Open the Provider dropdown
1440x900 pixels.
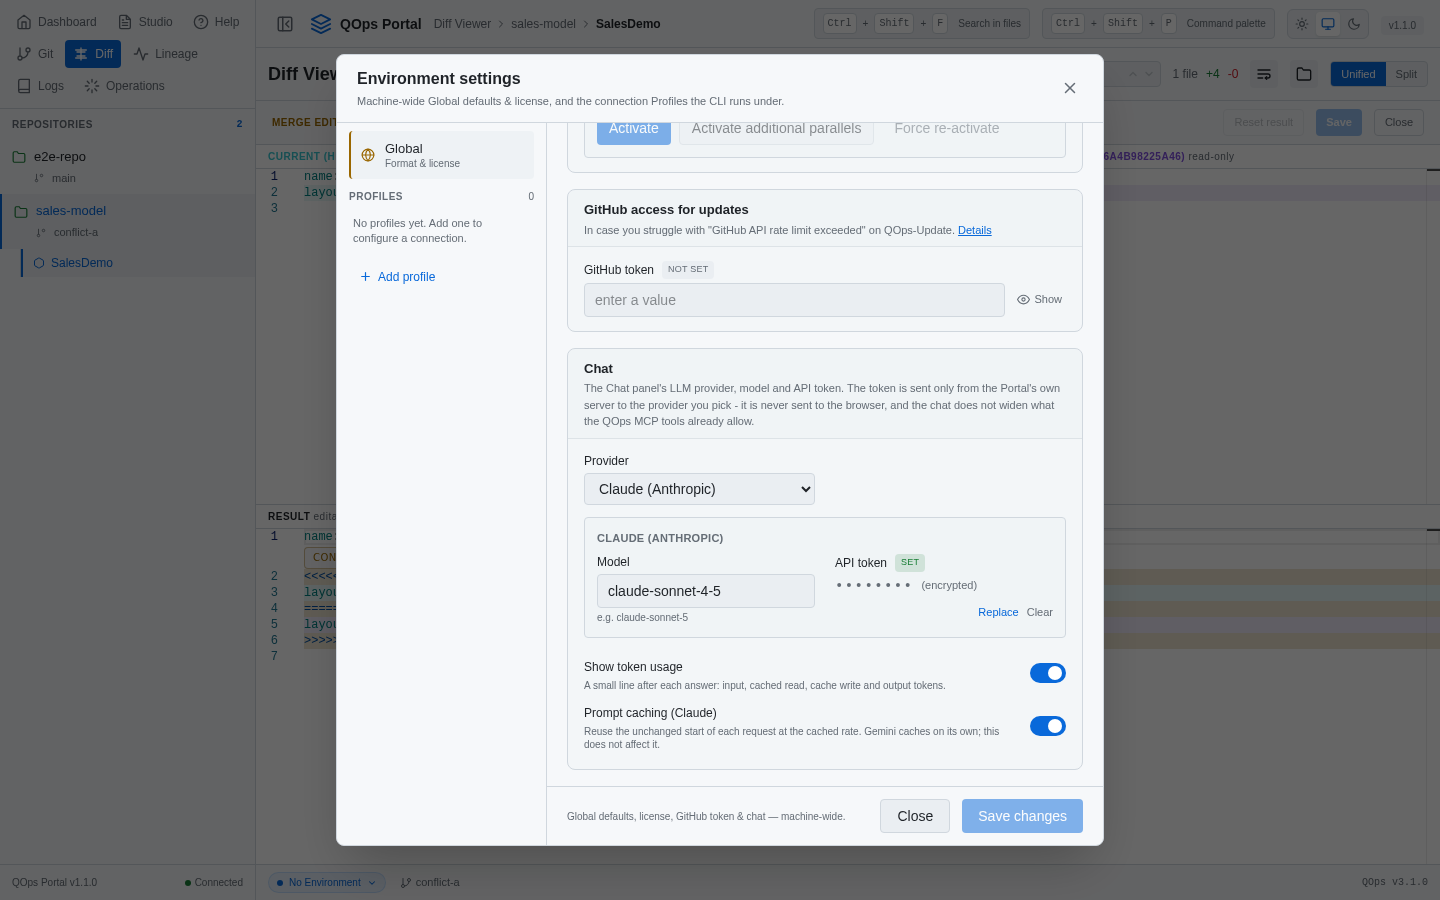[x=699, y=489]
